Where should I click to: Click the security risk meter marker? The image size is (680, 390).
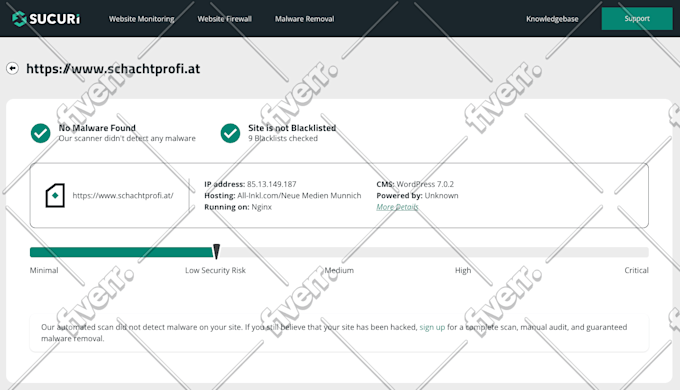216,251
